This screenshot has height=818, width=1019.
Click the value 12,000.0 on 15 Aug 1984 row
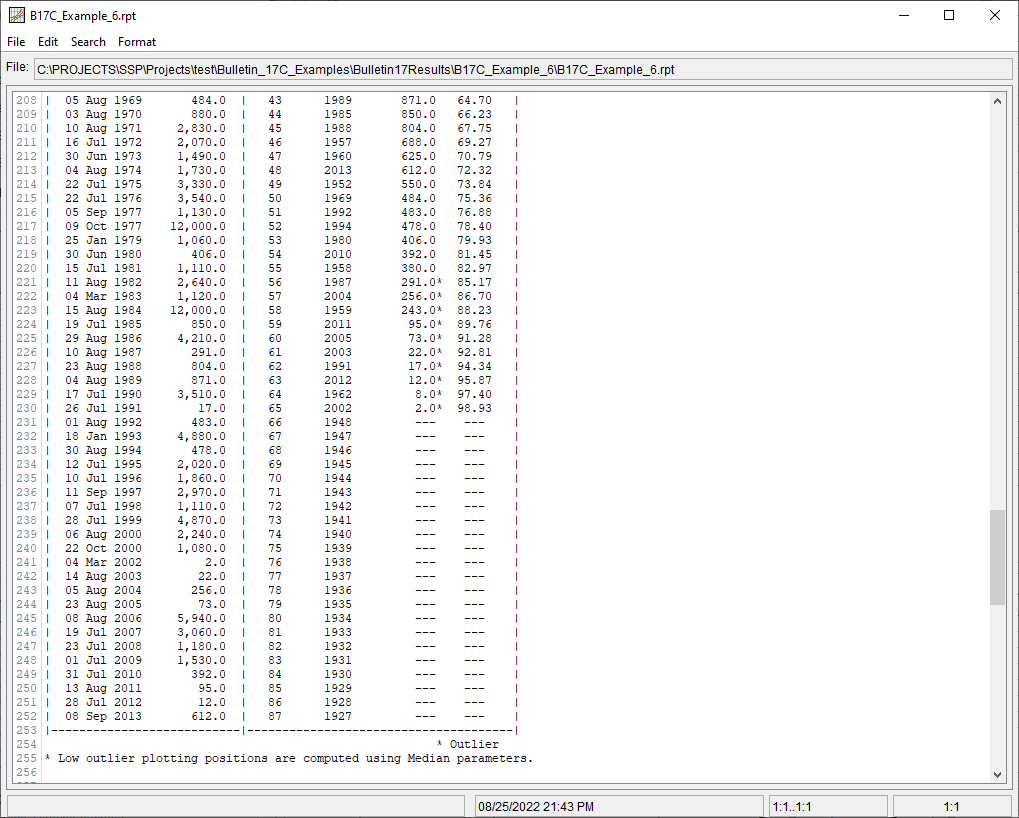[198, 310]
